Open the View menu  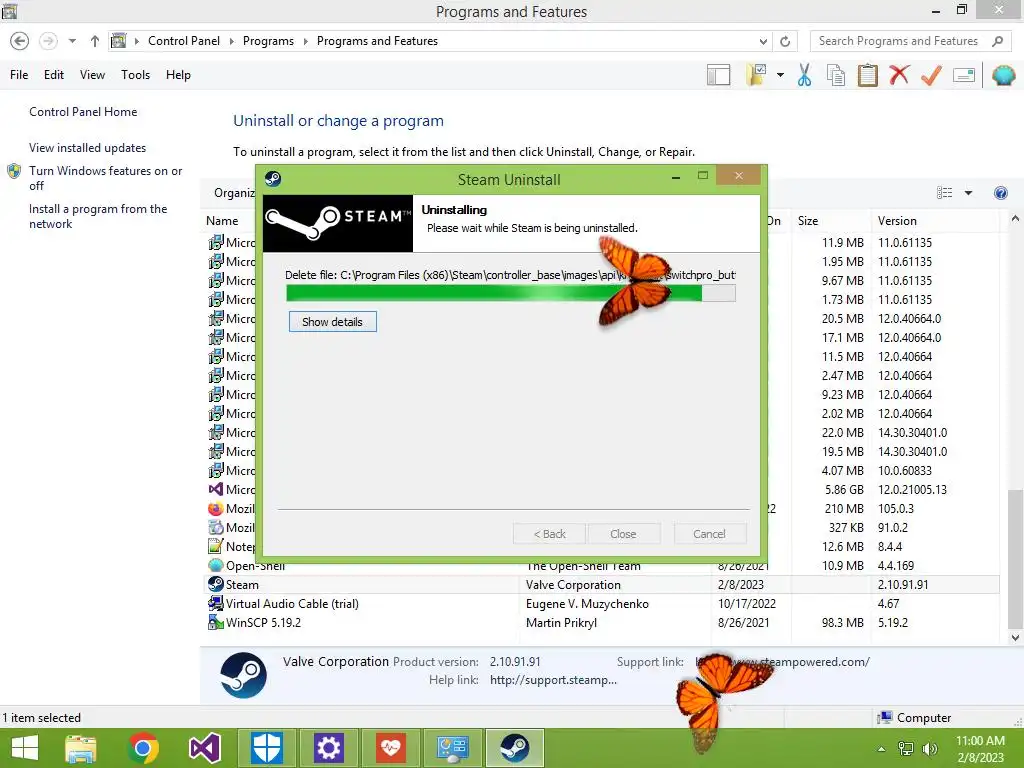(x=92, y=75)
